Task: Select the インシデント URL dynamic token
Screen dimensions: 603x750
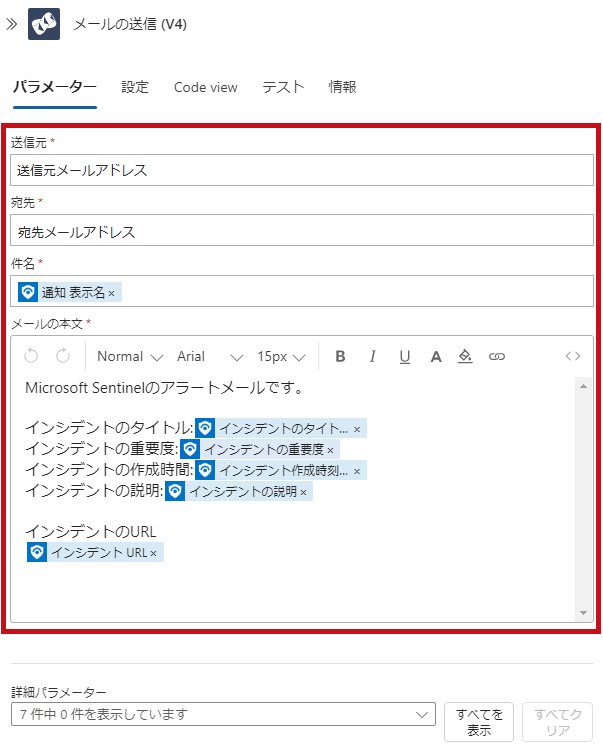Action: [95, 552]
